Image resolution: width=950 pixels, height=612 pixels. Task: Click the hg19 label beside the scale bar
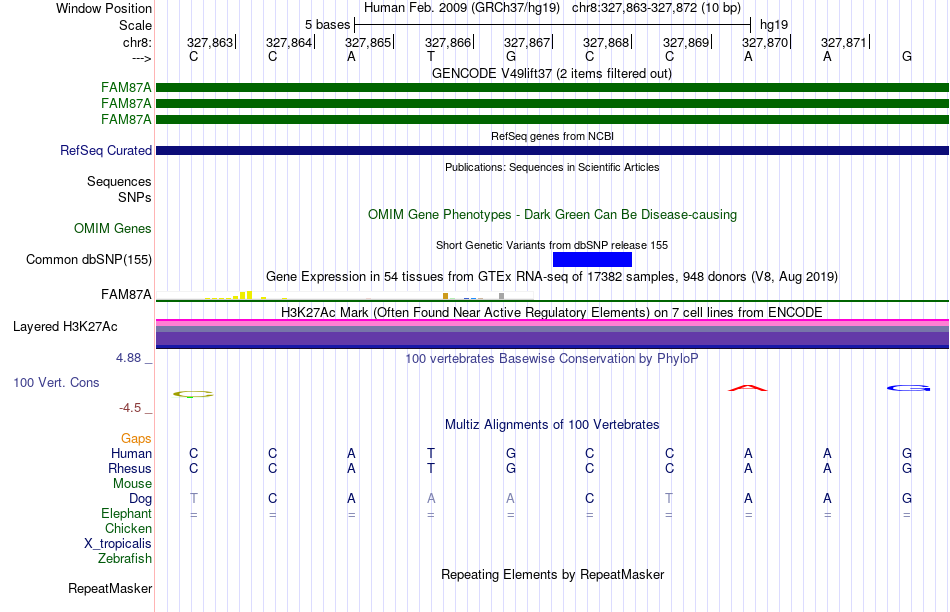[x=774, y=25]
